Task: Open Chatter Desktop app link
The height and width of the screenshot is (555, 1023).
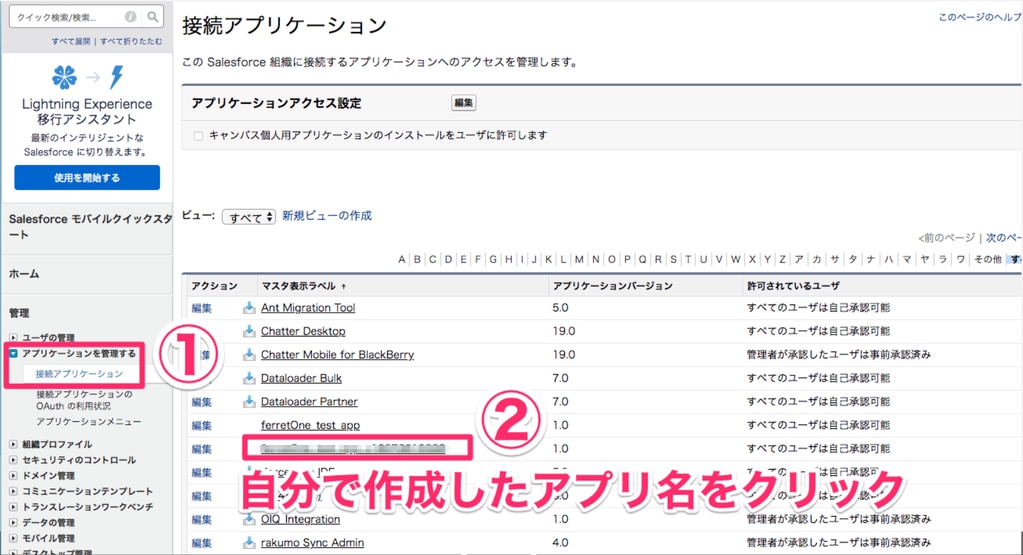Action: (x=303, y=331)
